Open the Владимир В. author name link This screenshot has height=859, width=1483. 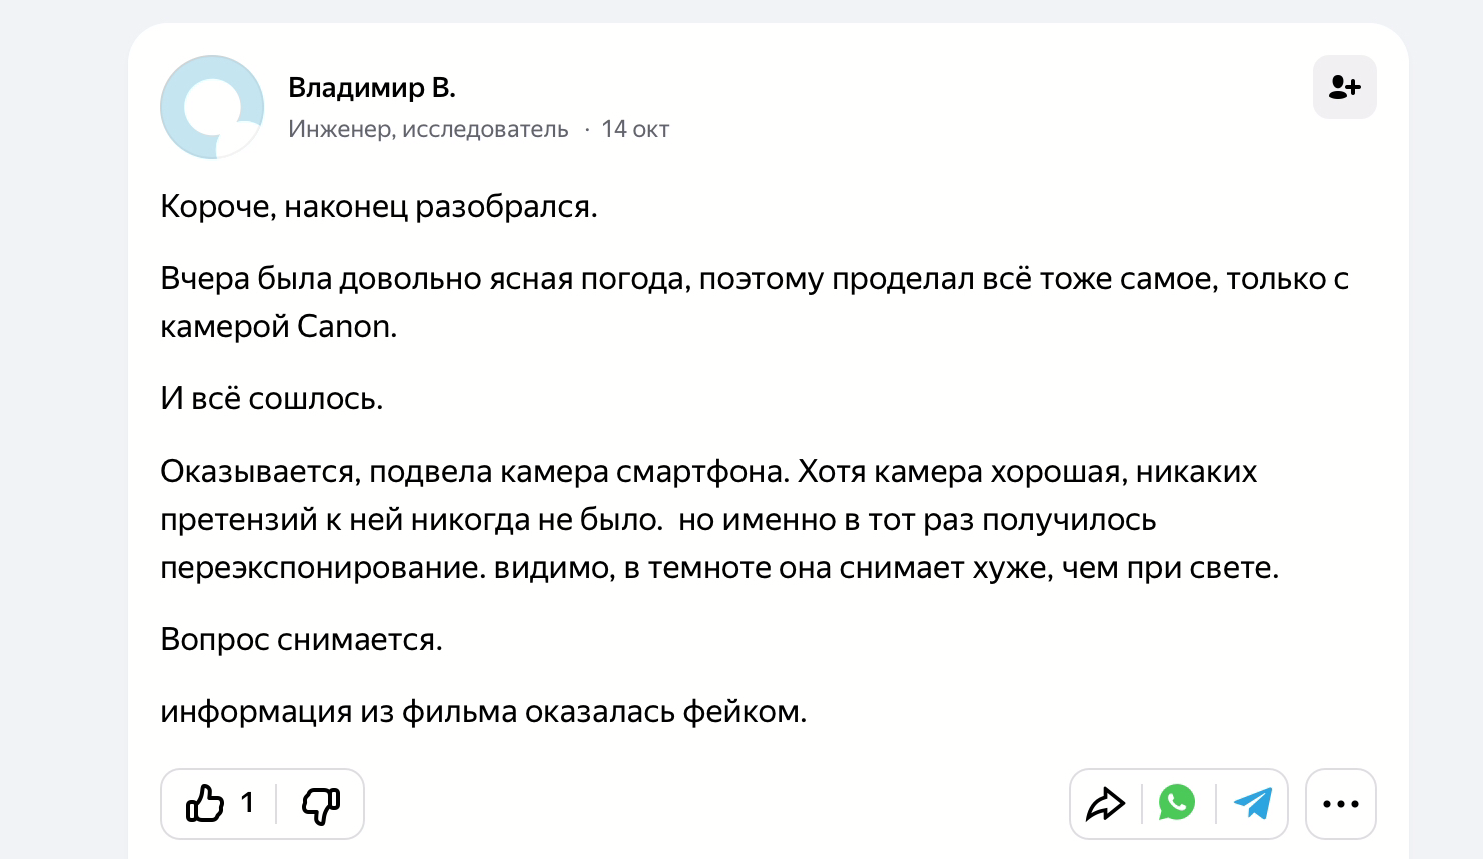[372, 88]
